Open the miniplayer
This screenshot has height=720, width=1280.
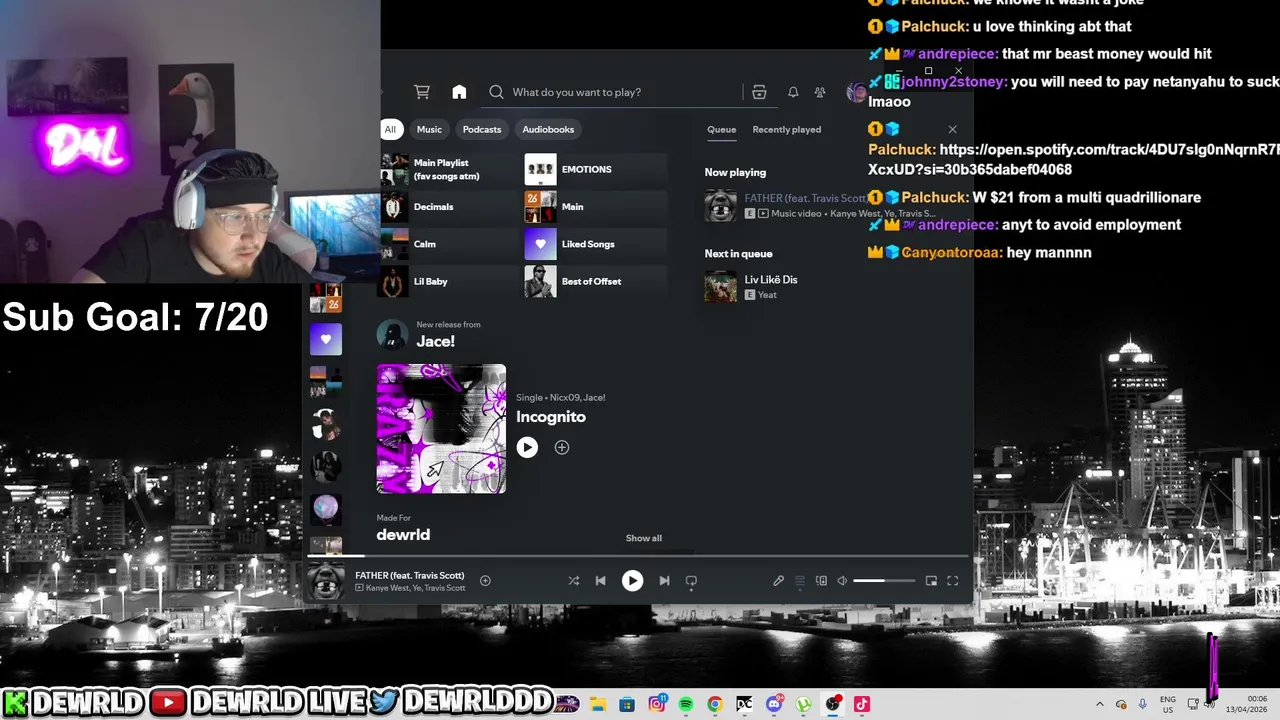point(931,580)
